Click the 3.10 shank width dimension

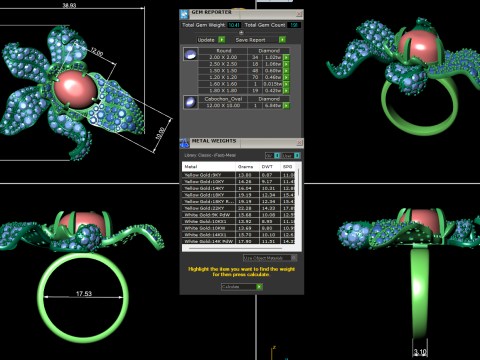pos(420,352)
